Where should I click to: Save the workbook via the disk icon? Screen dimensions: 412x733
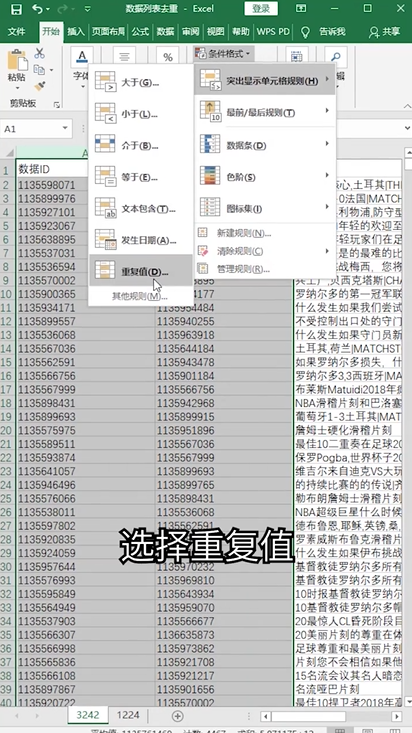click(16, 9)
